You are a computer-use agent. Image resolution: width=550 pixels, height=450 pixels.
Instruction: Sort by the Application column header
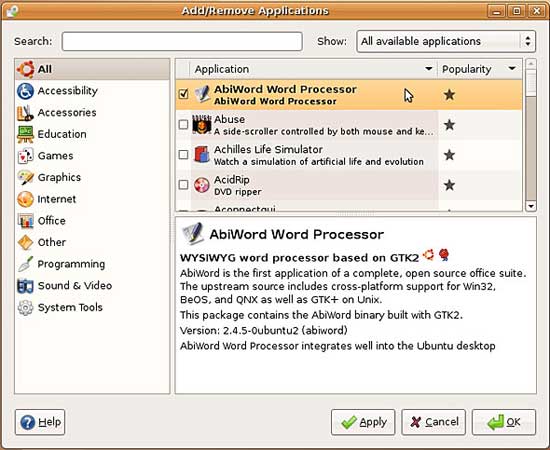(x=313, y=69)
